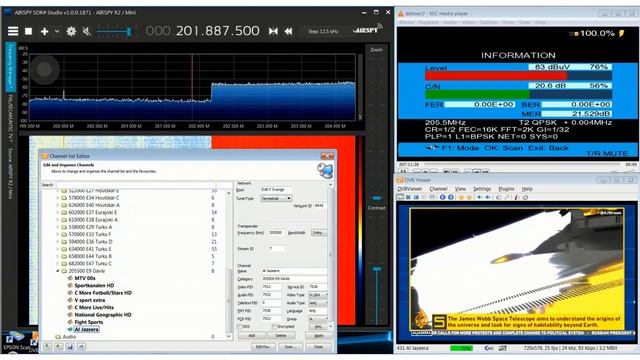
Task: Open the View menu in DVB Viewer
Action: pyautogui.click(x=460, y=189)
